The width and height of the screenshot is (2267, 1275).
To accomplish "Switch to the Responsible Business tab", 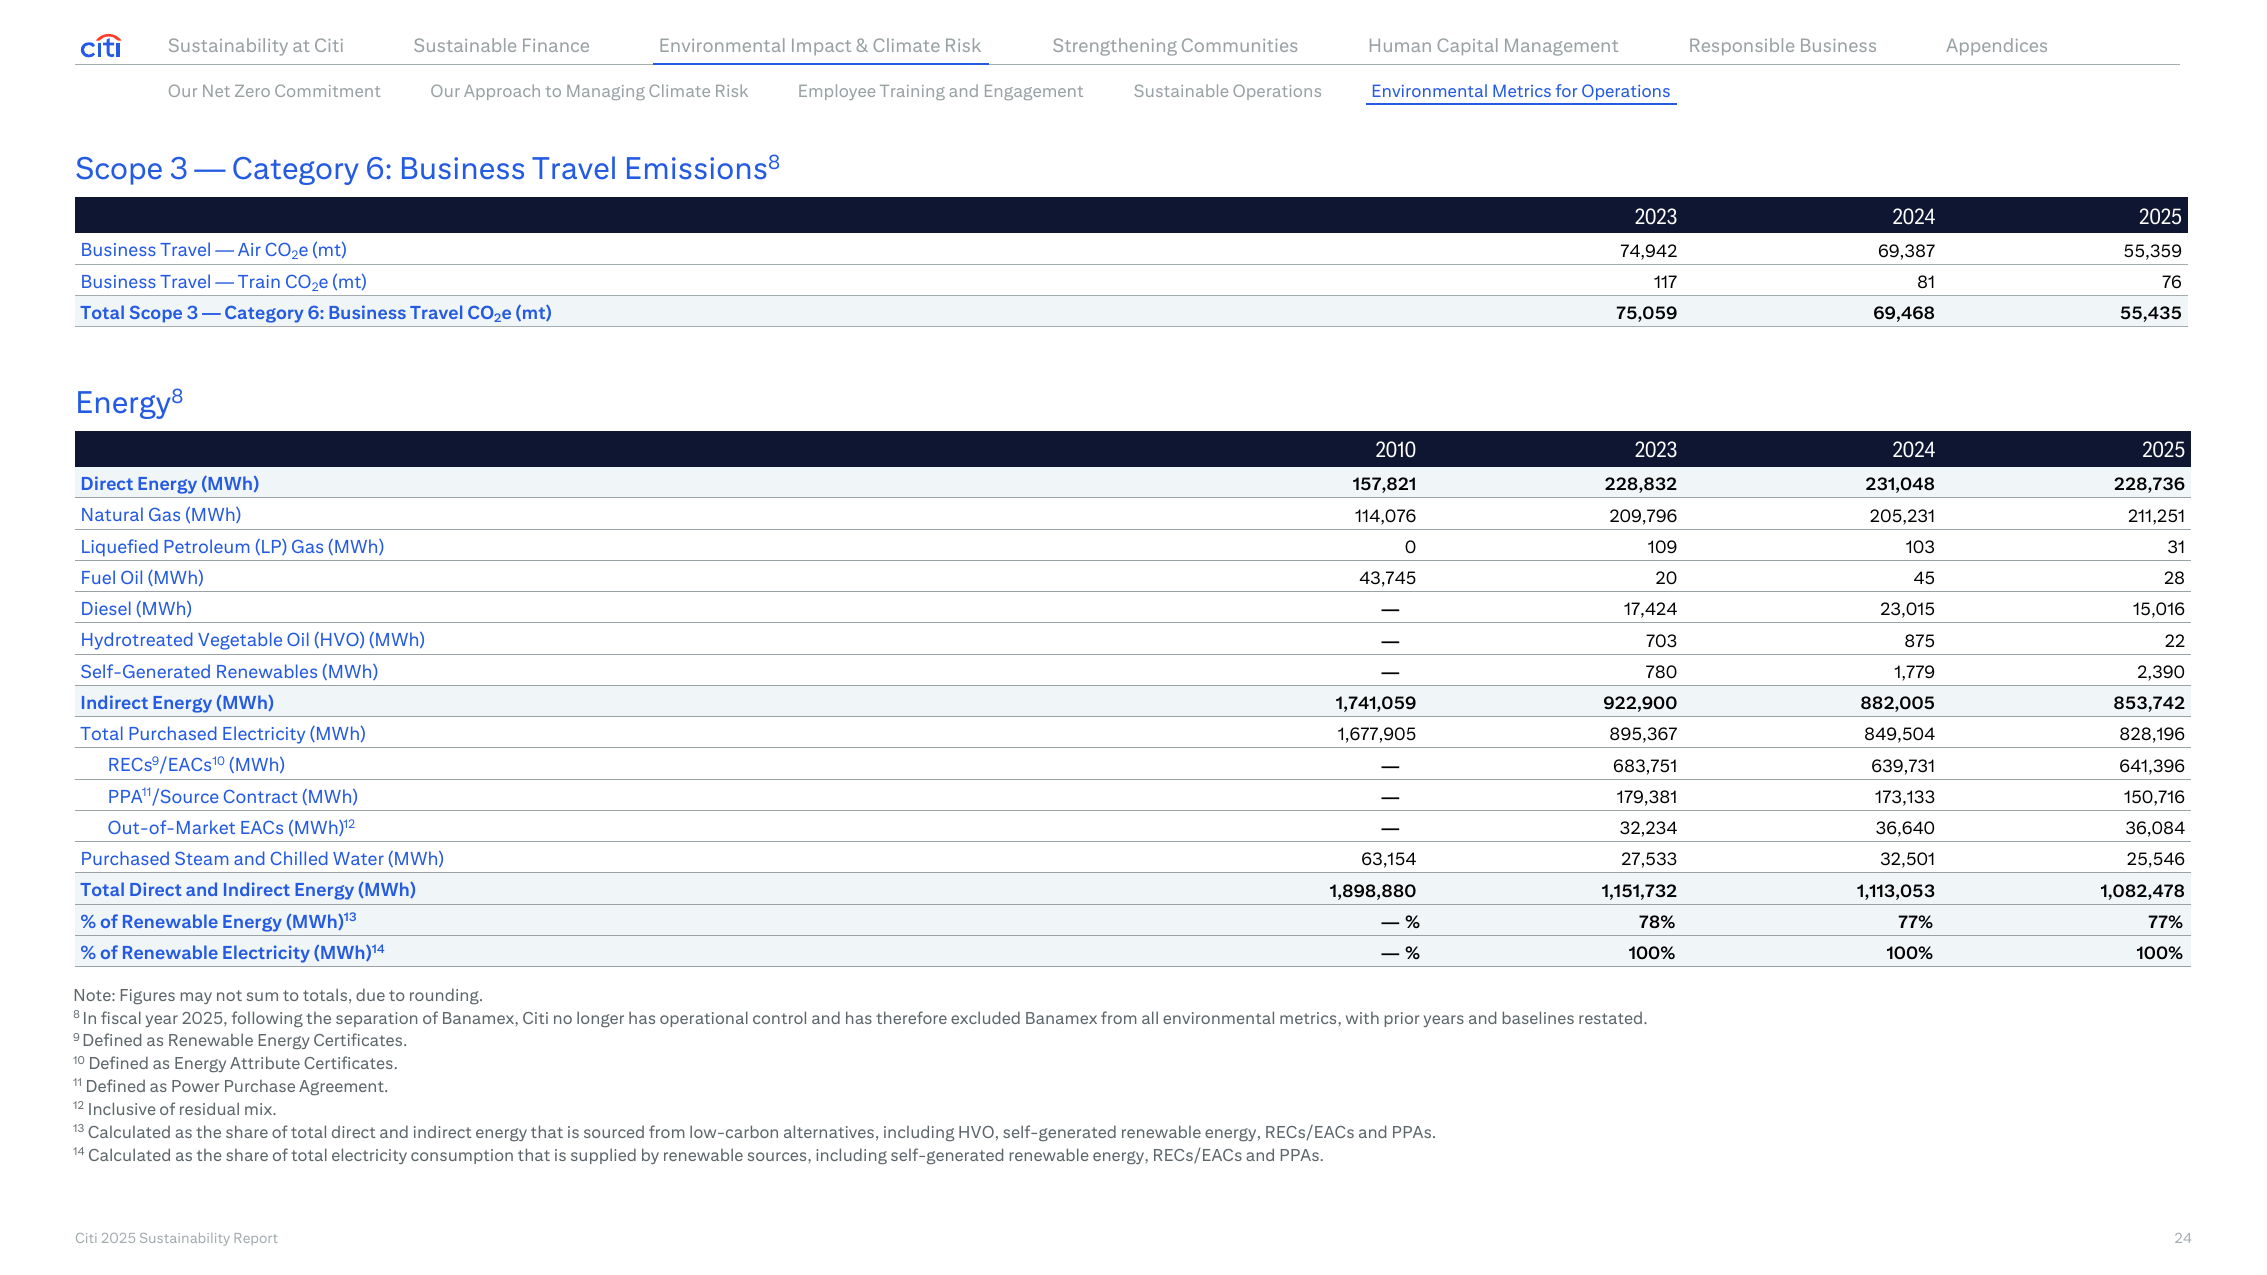I will [x=1782, y=46].
